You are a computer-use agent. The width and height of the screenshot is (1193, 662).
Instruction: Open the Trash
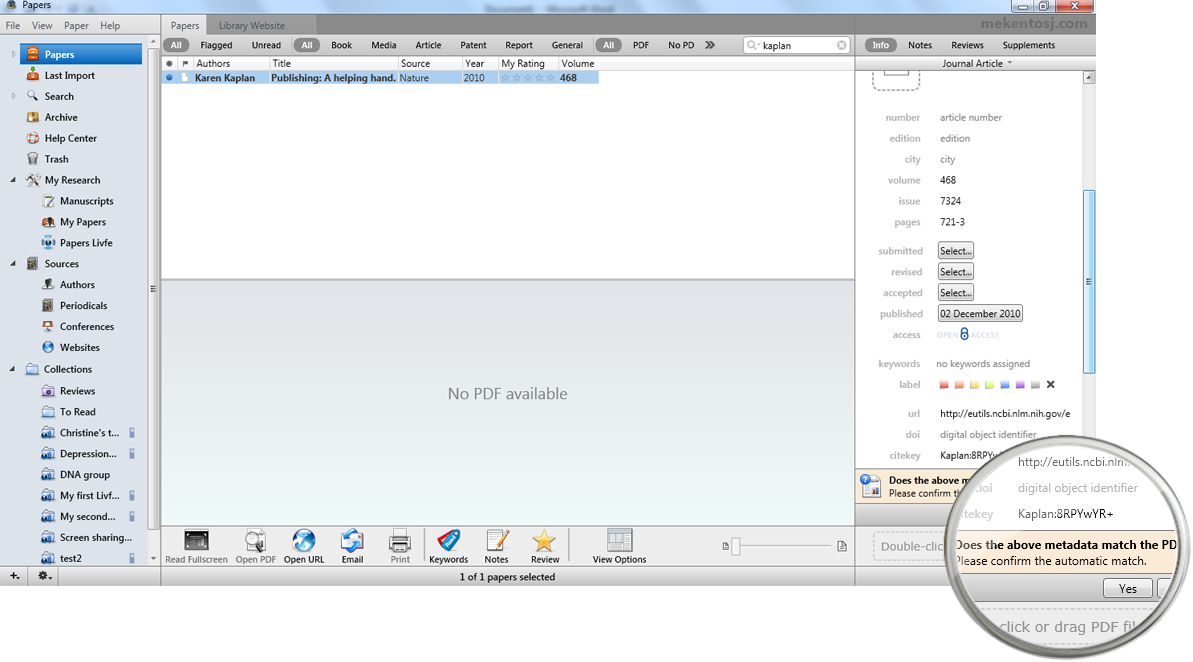pyautogui.click(x=56, y=159)
